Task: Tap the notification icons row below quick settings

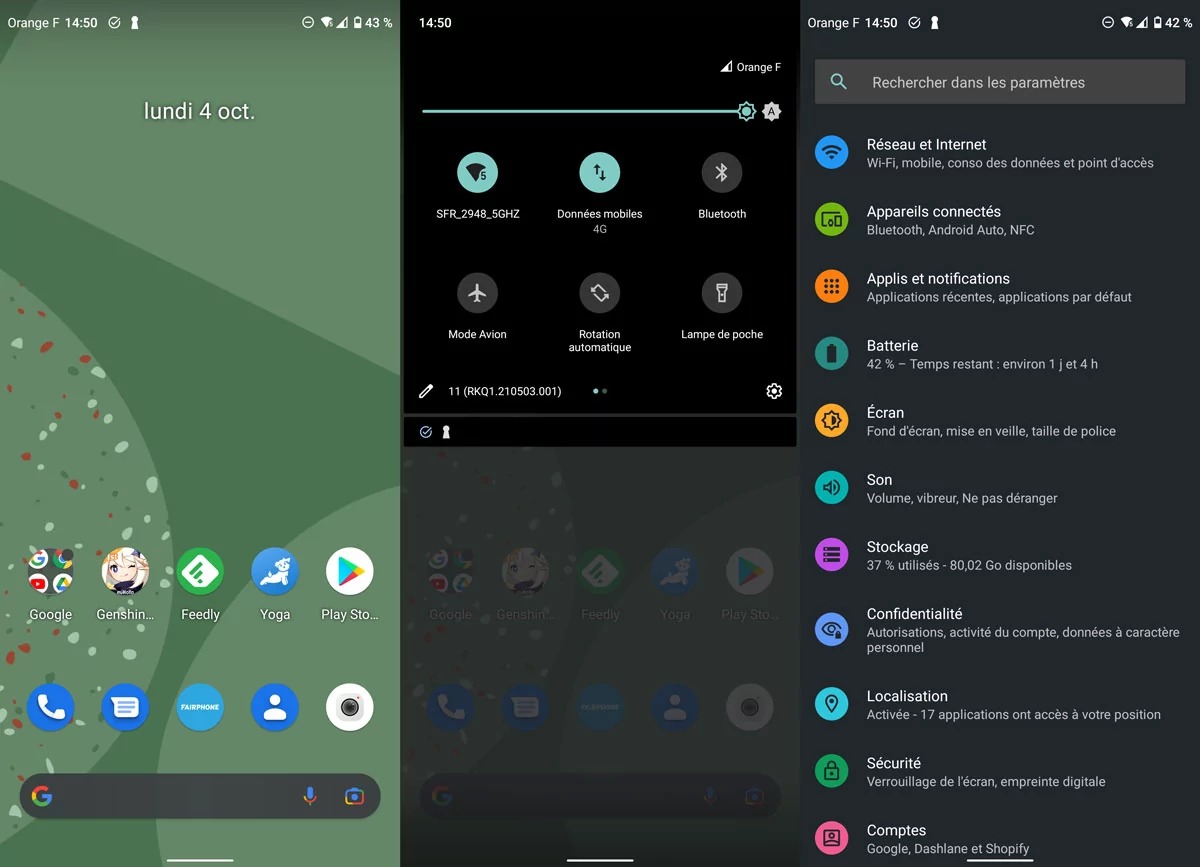Action: coord(600,432)
